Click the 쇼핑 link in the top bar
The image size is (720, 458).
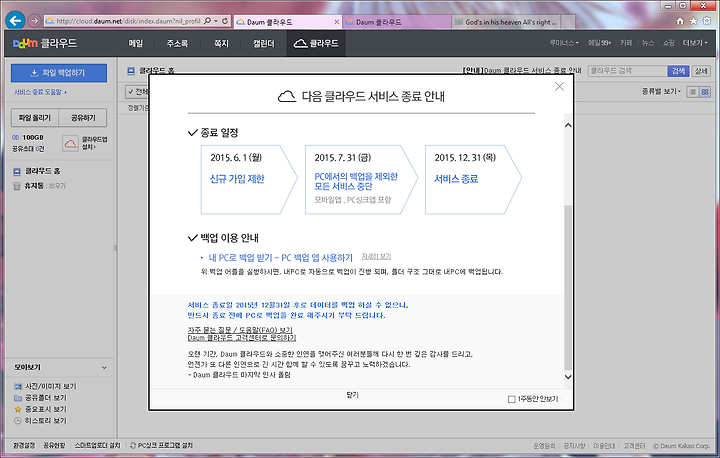[x=669, y=43]
